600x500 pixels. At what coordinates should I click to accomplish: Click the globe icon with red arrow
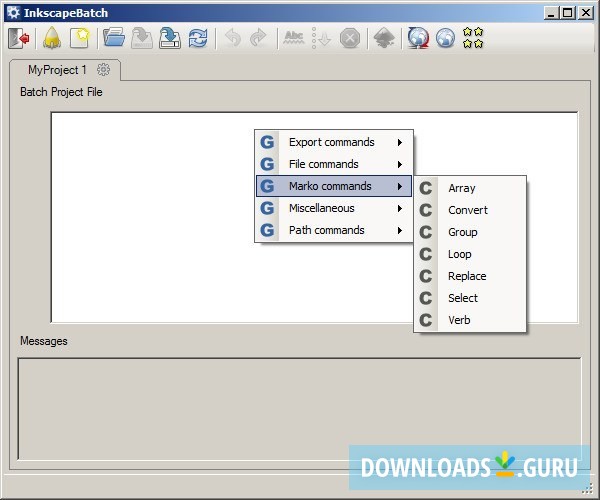[x=418, y=38]
